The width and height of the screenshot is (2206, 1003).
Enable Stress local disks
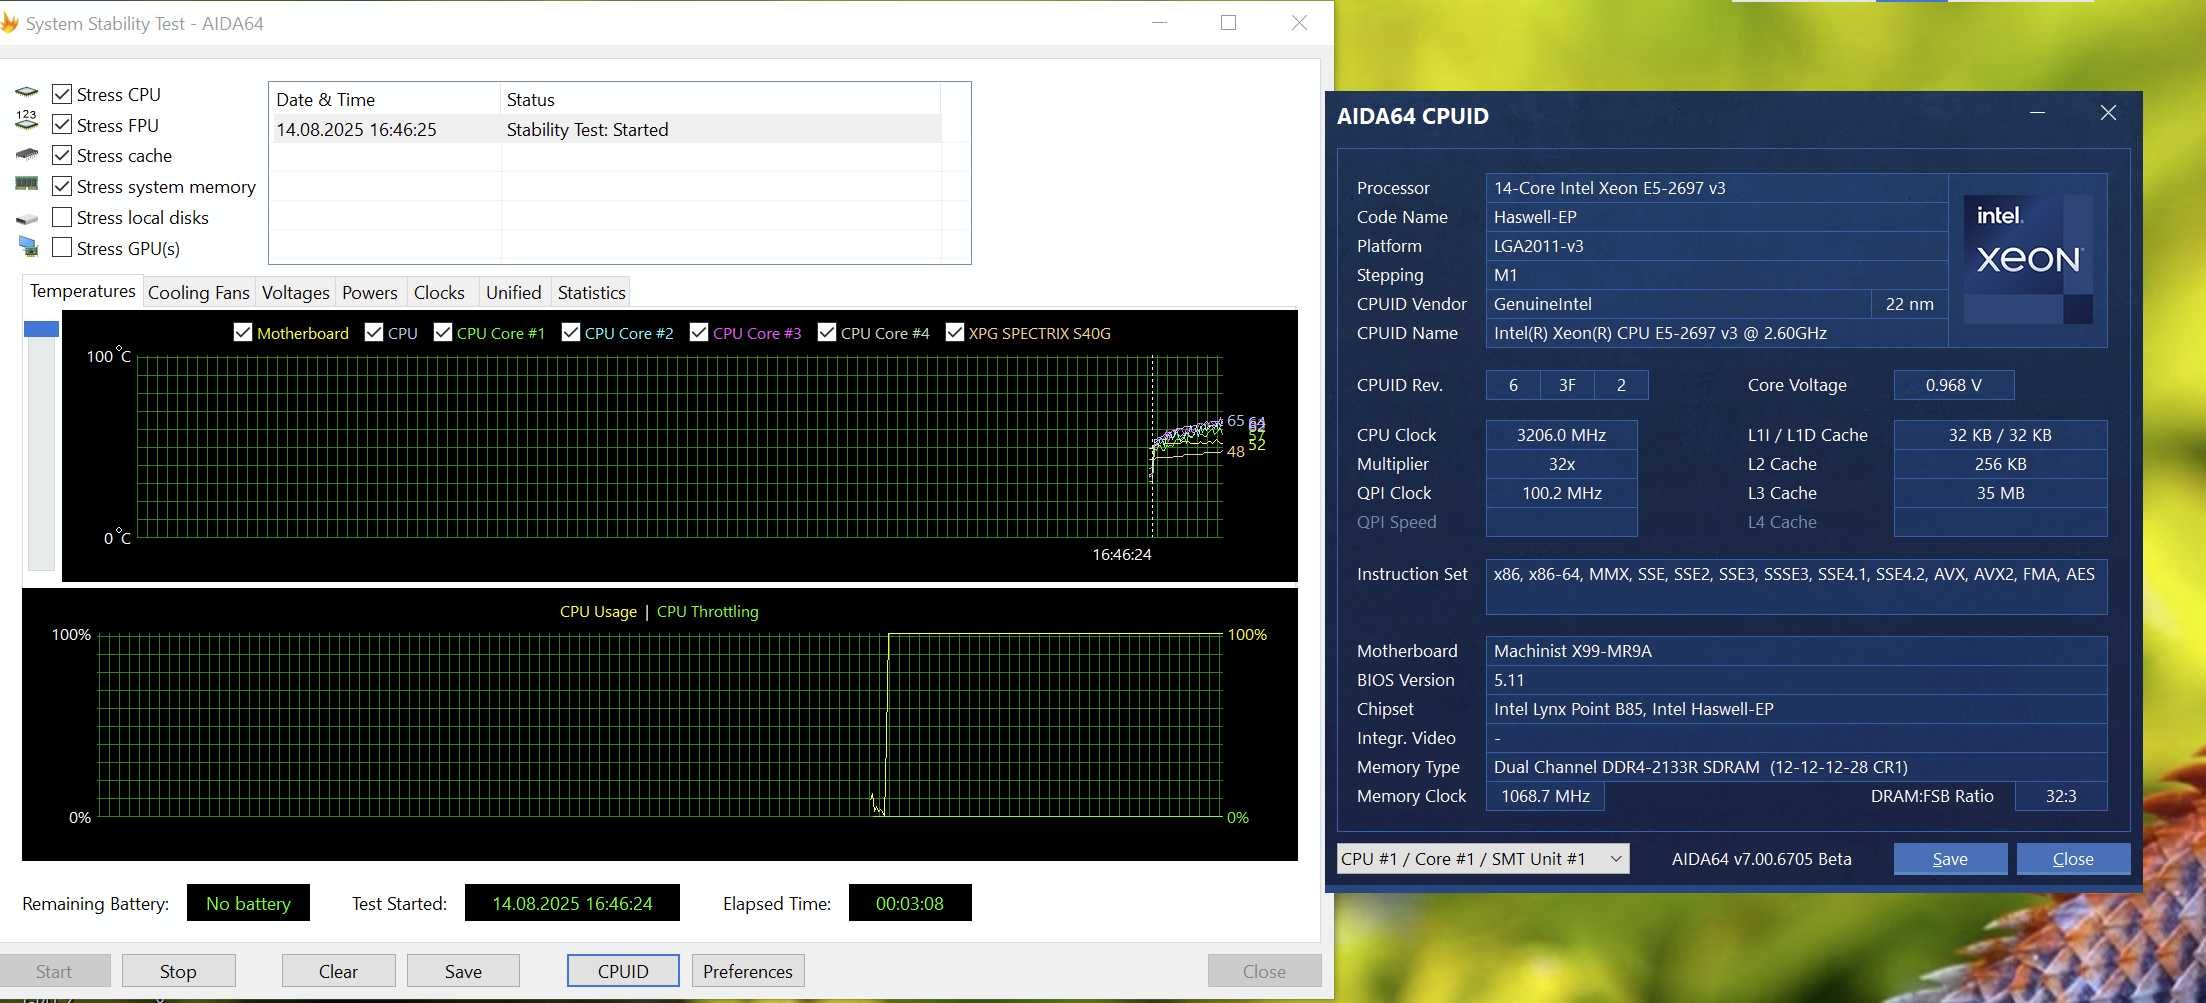tap(62, 217)
